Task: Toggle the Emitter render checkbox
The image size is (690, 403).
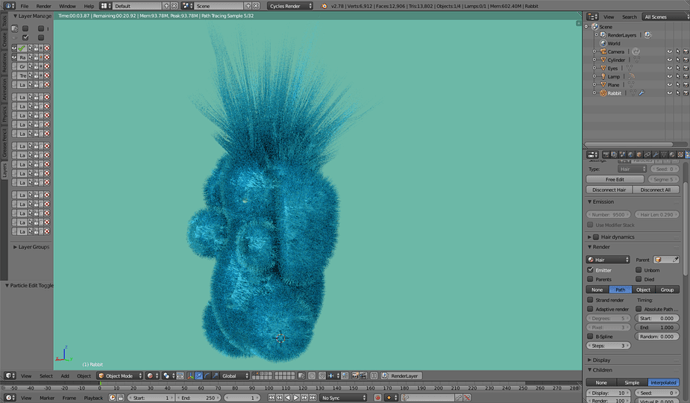Action: [590, 270]
